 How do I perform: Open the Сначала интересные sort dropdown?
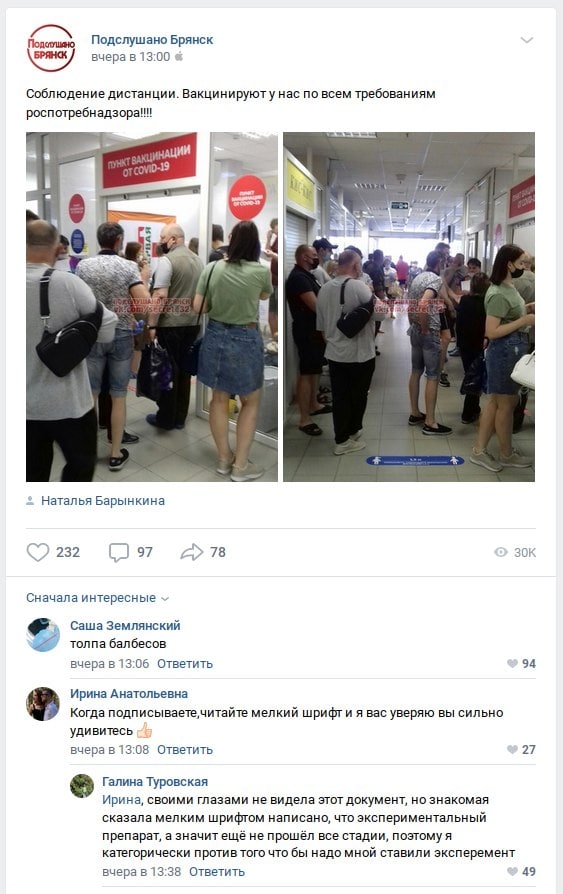(98, 598)
